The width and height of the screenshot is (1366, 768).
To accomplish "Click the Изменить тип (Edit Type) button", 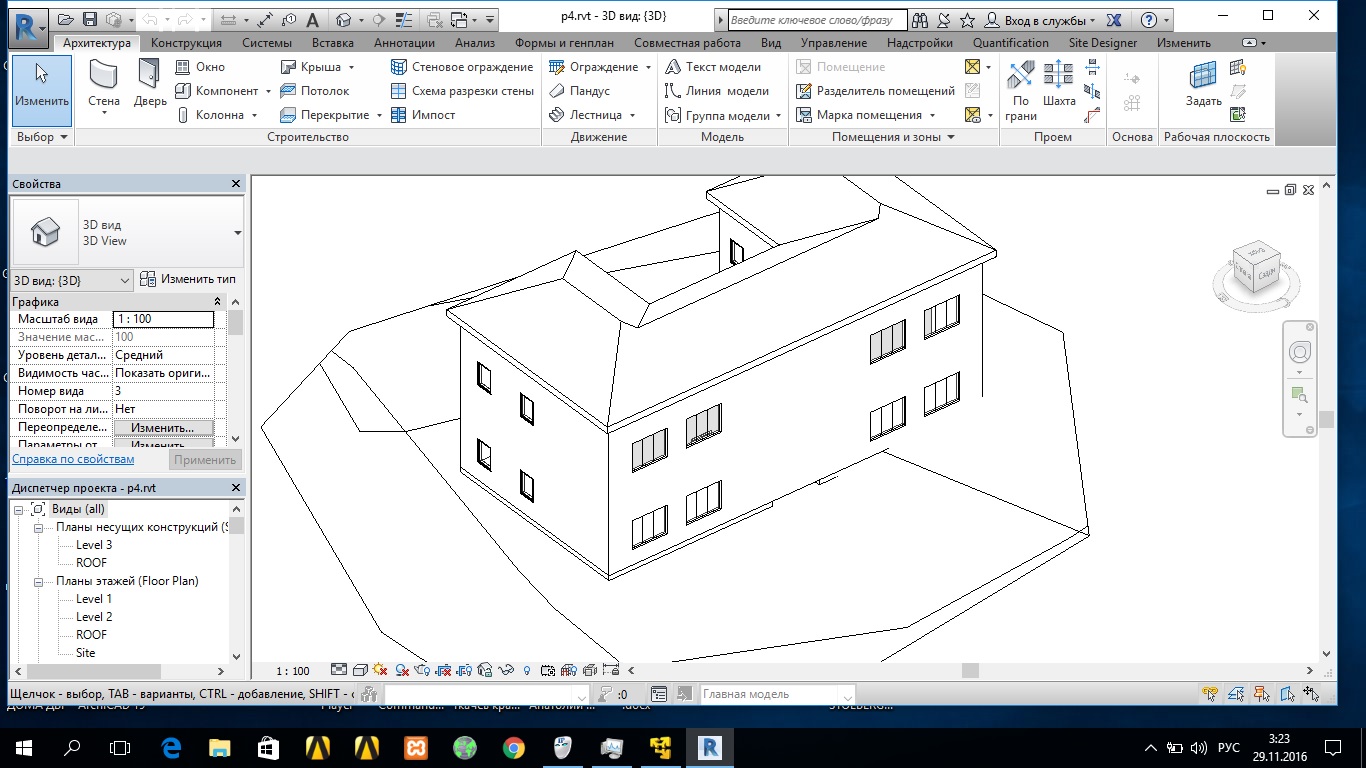I will click(188, 279).
